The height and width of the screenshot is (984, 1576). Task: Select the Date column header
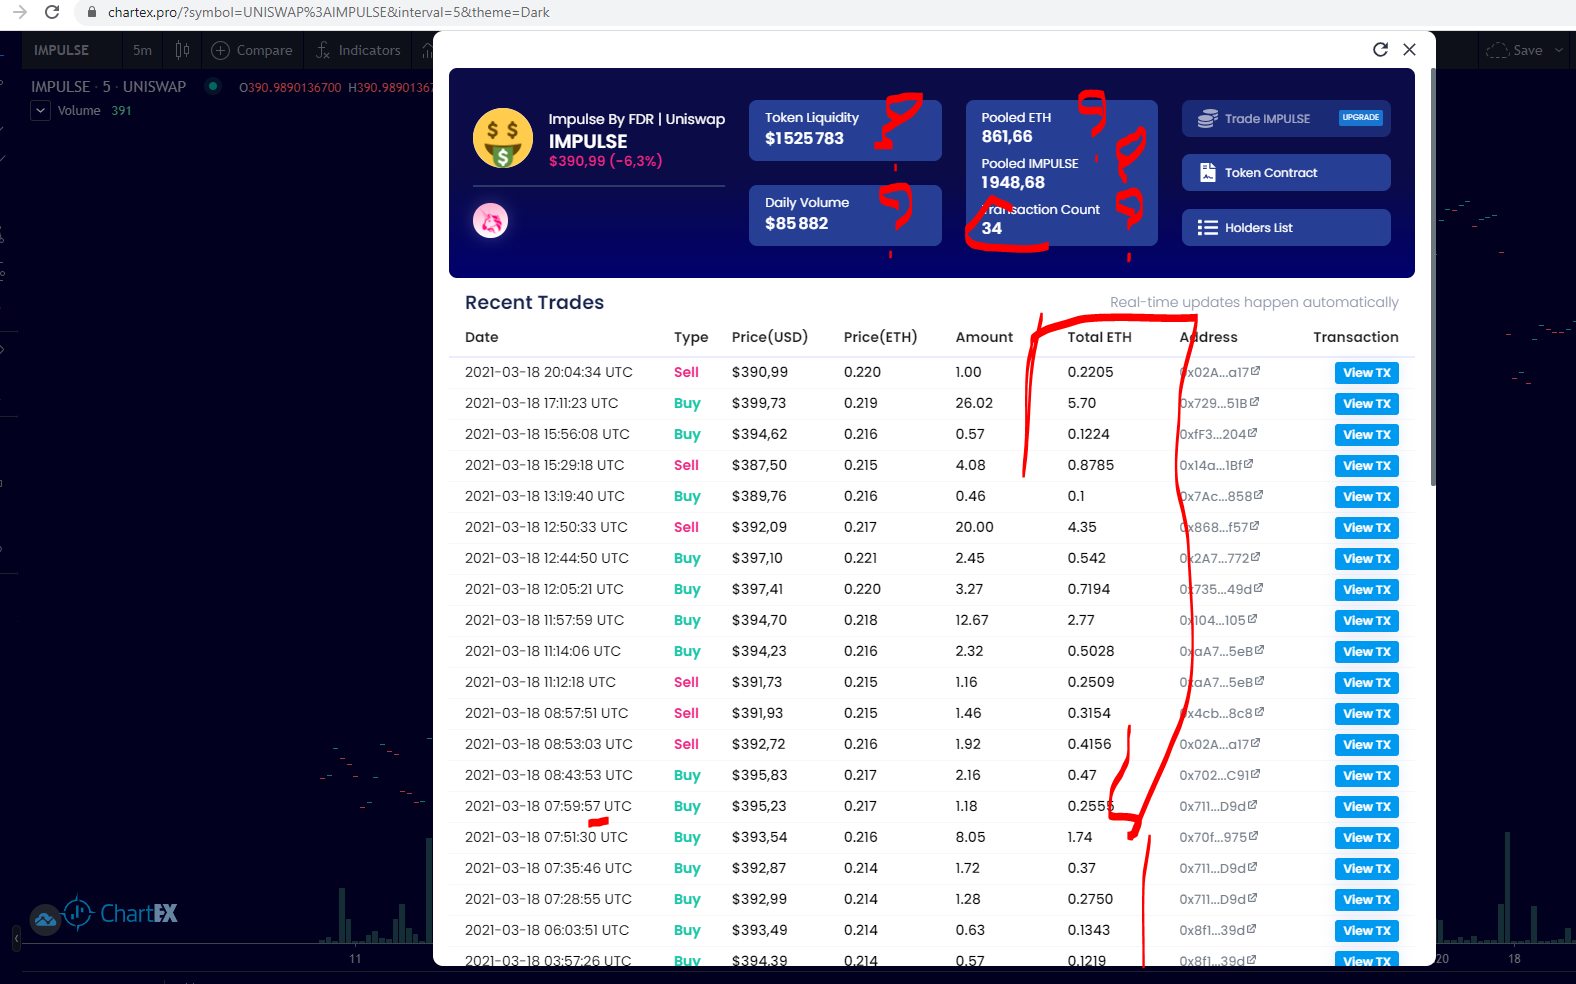(x=481, y=337)
